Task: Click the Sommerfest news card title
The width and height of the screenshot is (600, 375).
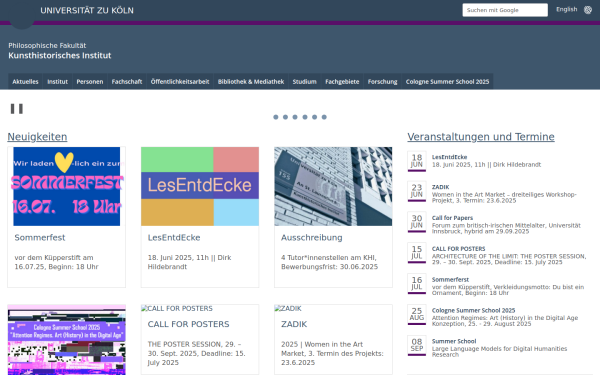Action: 40,238
